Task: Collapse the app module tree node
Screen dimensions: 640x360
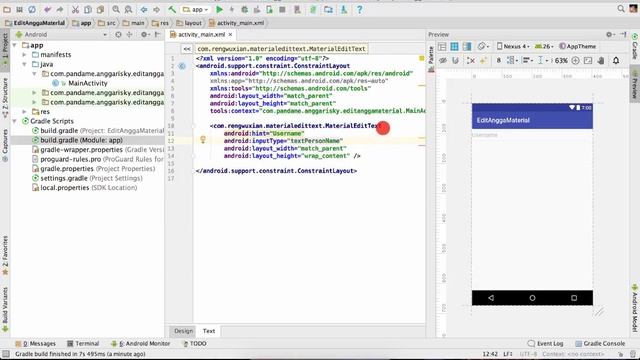Action: [15, 45]
